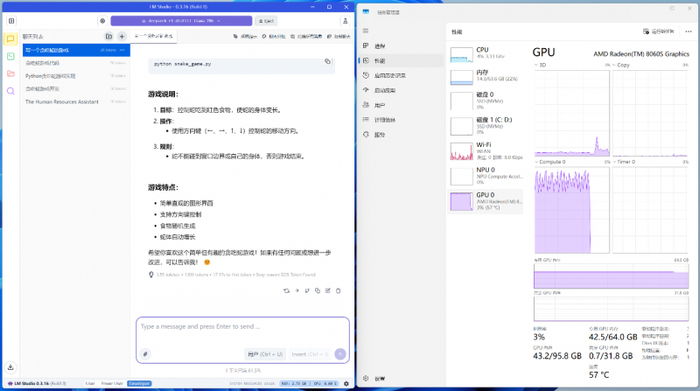Open My Models folder icon in sidebar
This screenshot has height=391, width=700.
click(x=11, y=73)
